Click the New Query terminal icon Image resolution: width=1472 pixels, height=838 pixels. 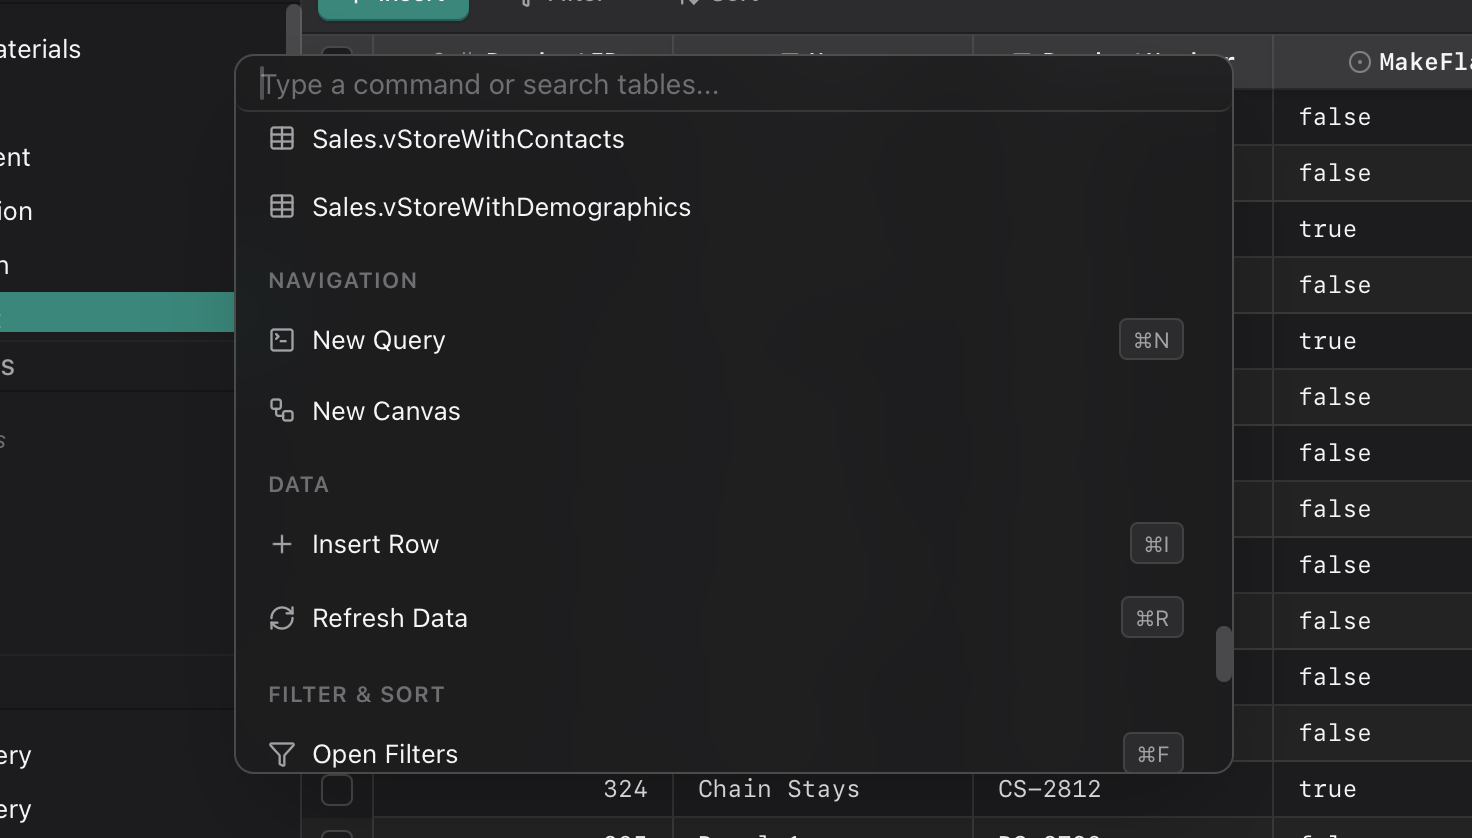[282, 340]
